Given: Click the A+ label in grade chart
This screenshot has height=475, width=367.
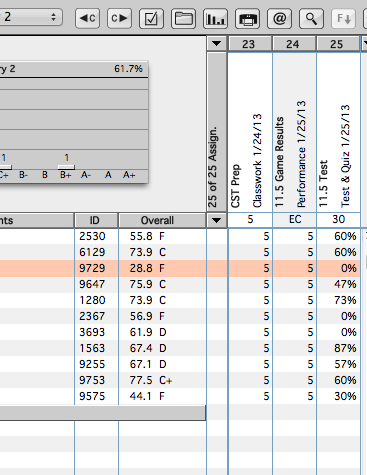Looking at the screenshot, I should tap(129, 175).
